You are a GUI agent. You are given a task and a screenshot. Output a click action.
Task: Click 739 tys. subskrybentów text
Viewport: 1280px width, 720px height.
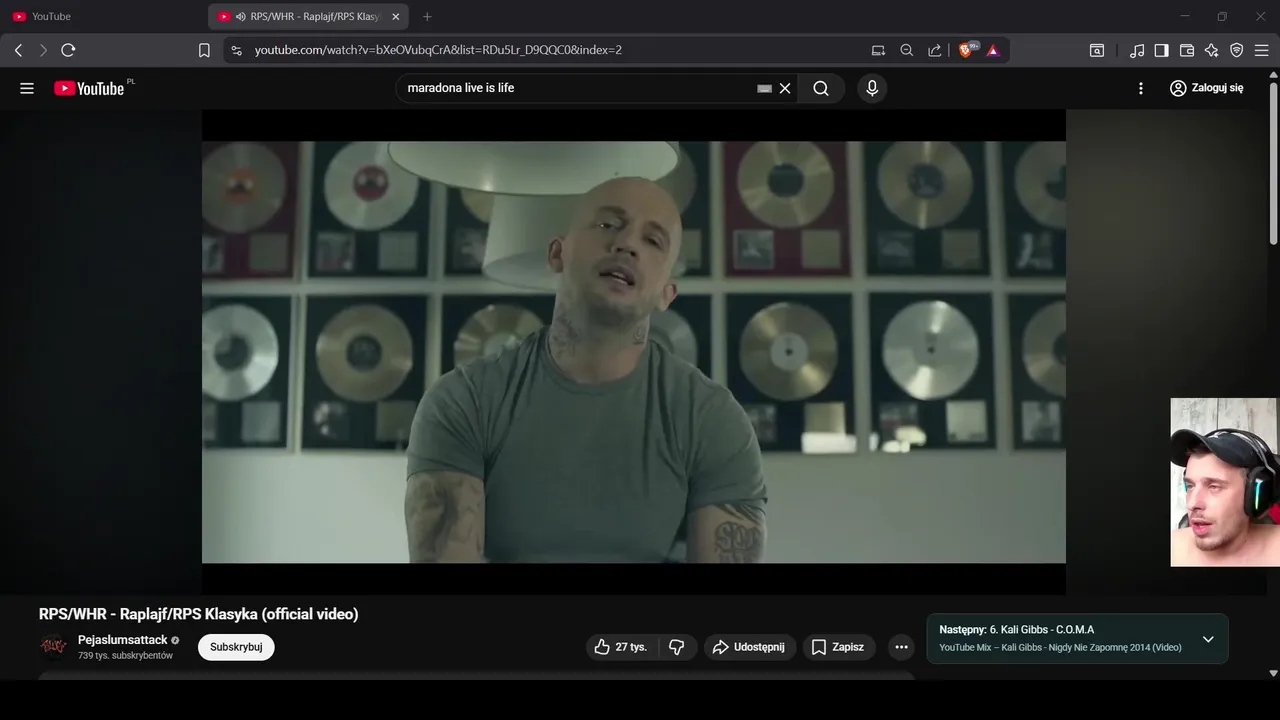[125, 656]
